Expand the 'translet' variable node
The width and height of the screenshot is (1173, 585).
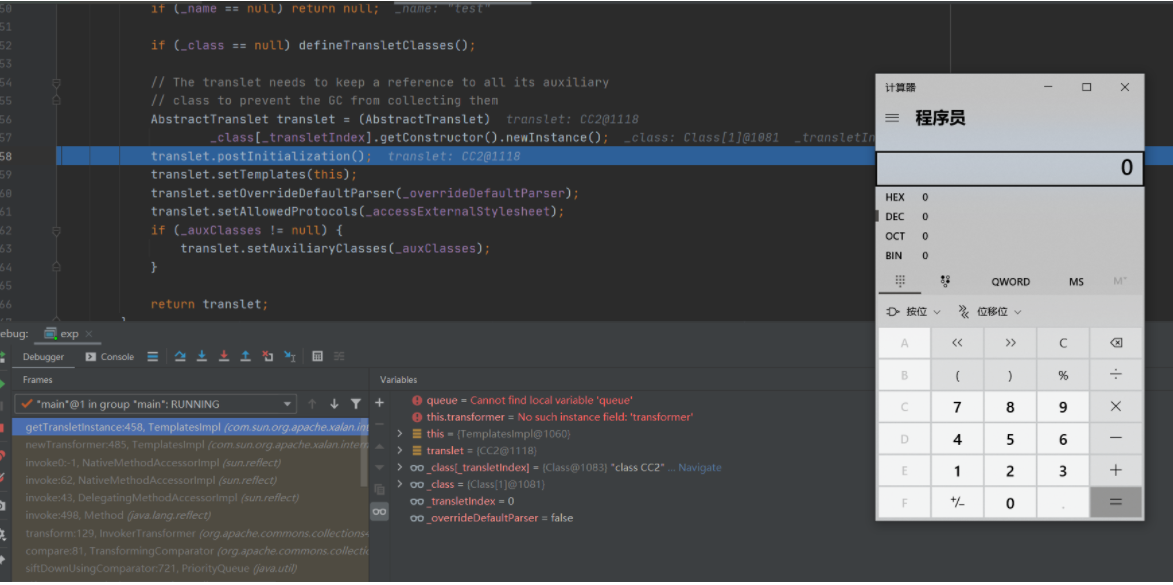click(x=399, y=450)
